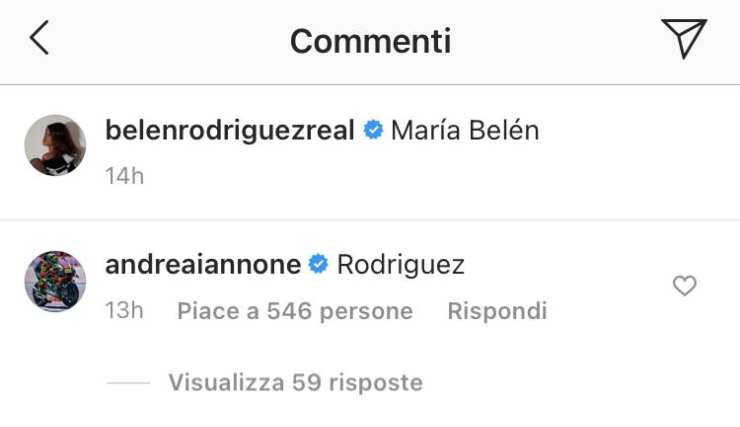Click verified badge next to andreaiannone
The width and height of the screenshot is (740, 427).
click(319, 265)
